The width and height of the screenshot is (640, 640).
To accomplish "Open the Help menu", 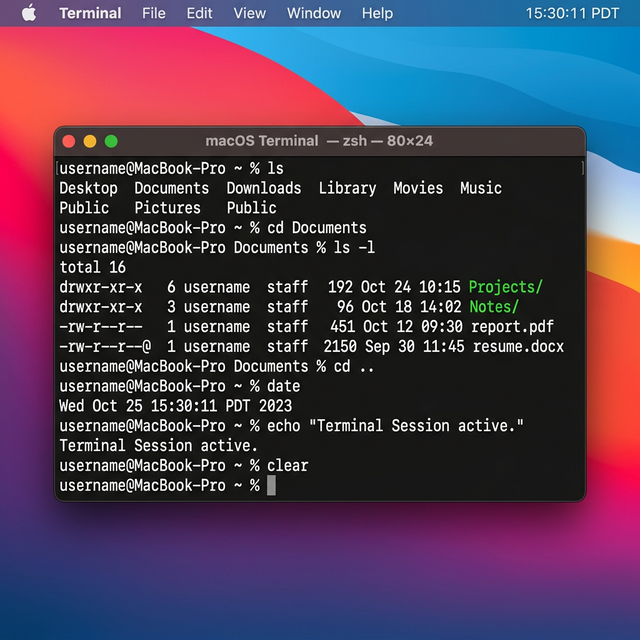I will [x=377, y=13].
